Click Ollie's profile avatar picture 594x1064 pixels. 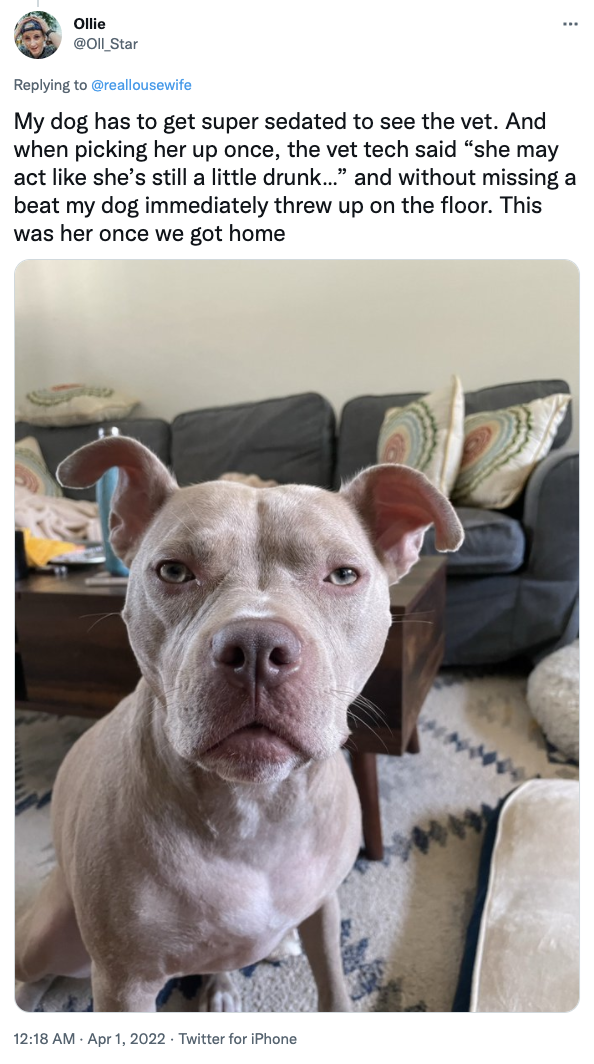pyautogui.click(x=38, y=35)
